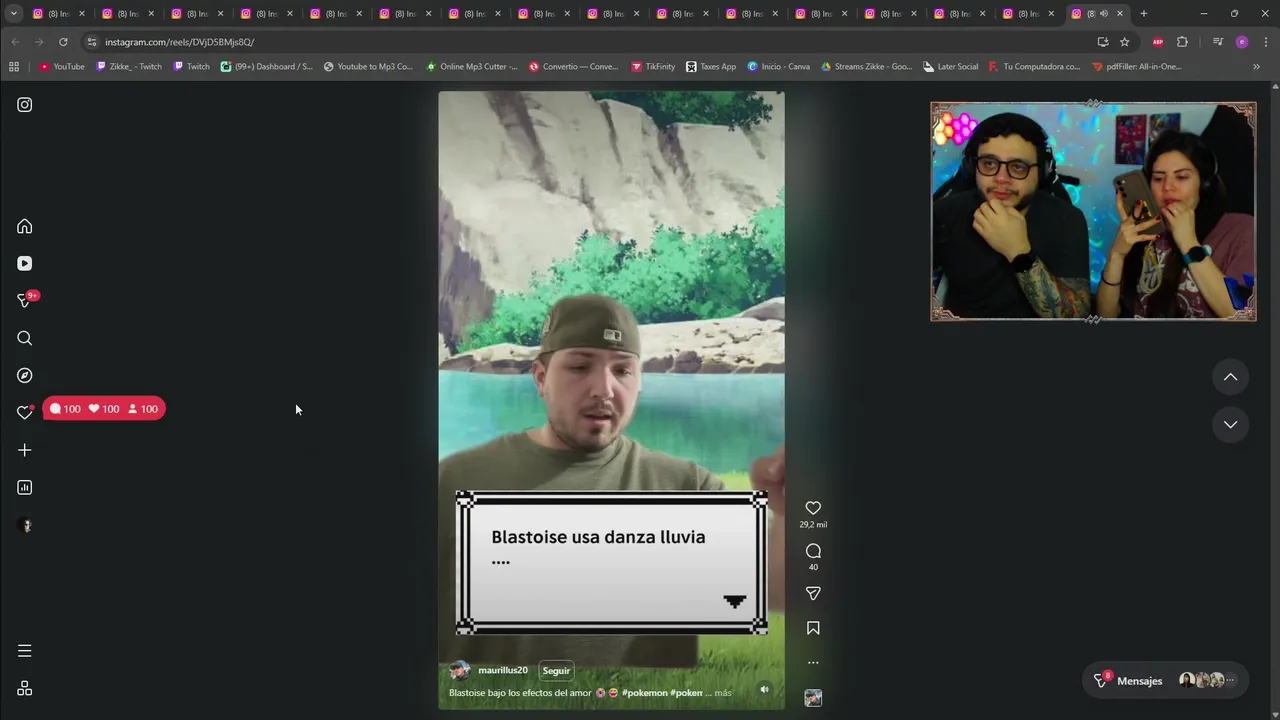The height and width of the screenshot is (720, 1280).
Task: Open the Apps grid in bookmarks bar
Action: [x=14, y=67]
